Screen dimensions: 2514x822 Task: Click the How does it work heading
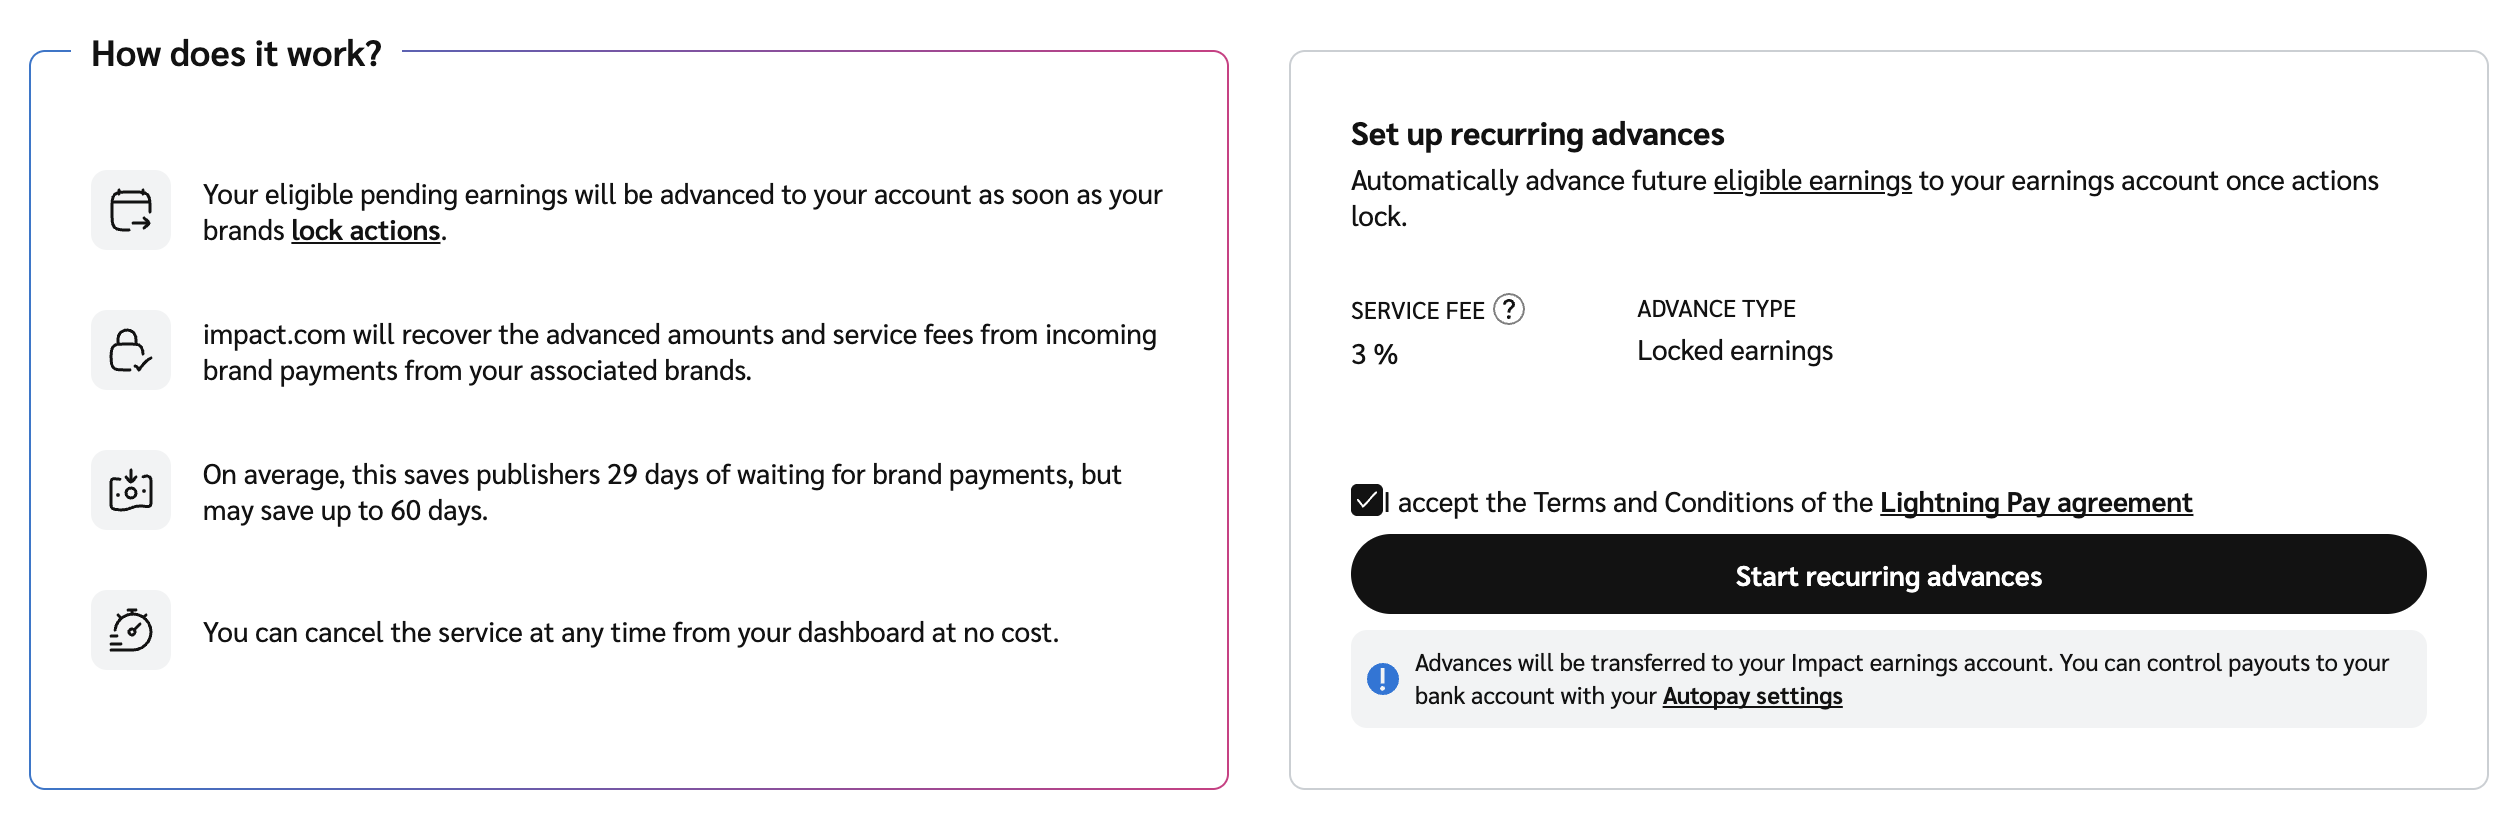236,54
